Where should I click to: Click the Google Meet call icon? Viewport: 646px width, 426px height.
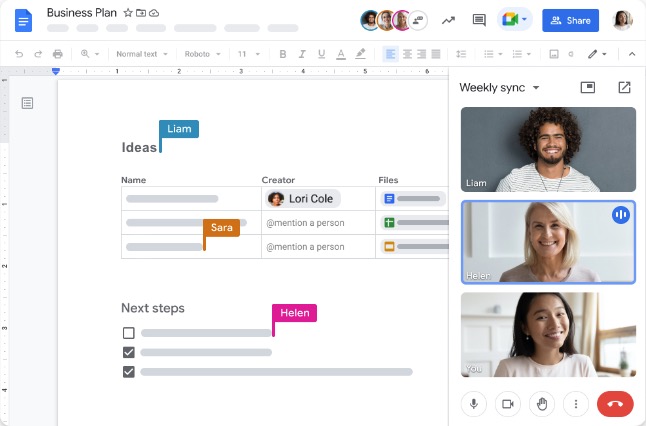pyautogui.click(x=514, y=20)
